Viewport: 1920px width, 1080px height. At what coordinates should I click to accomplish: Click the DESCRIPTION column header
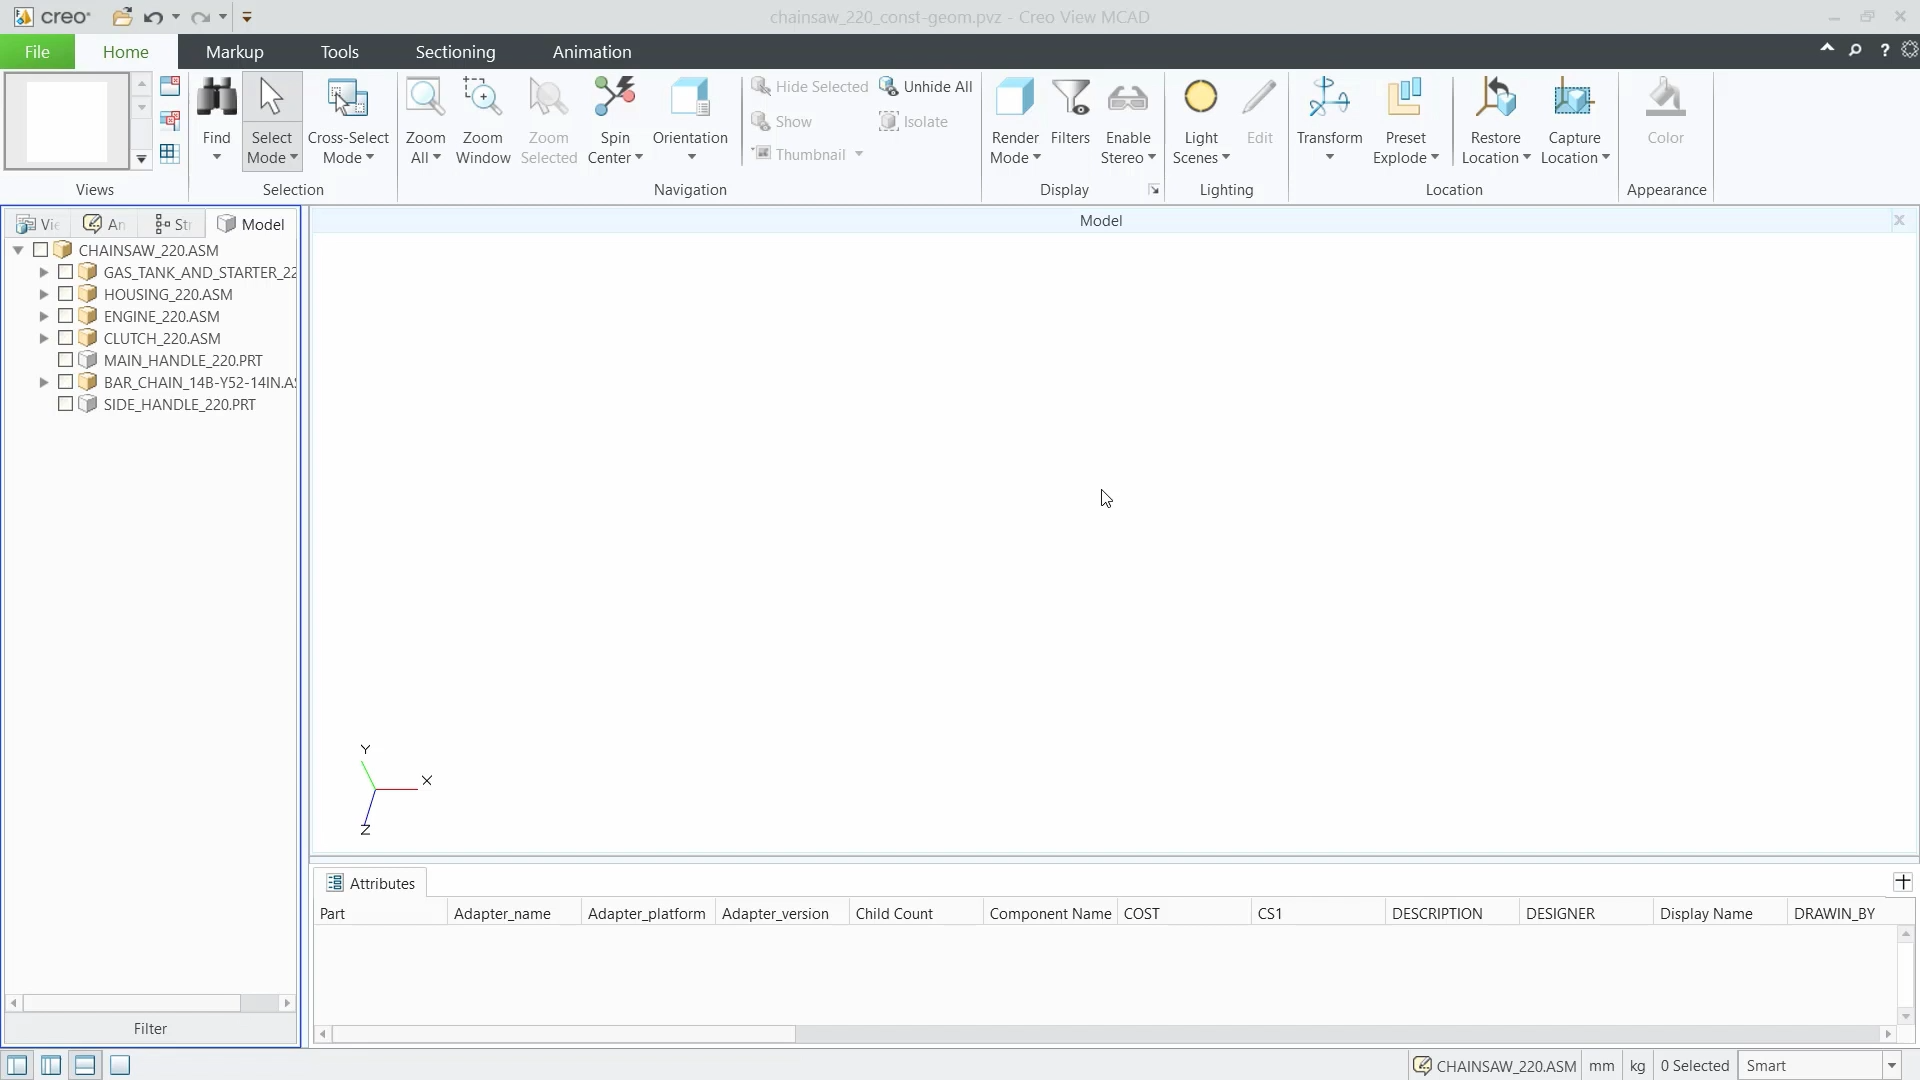1451,913
